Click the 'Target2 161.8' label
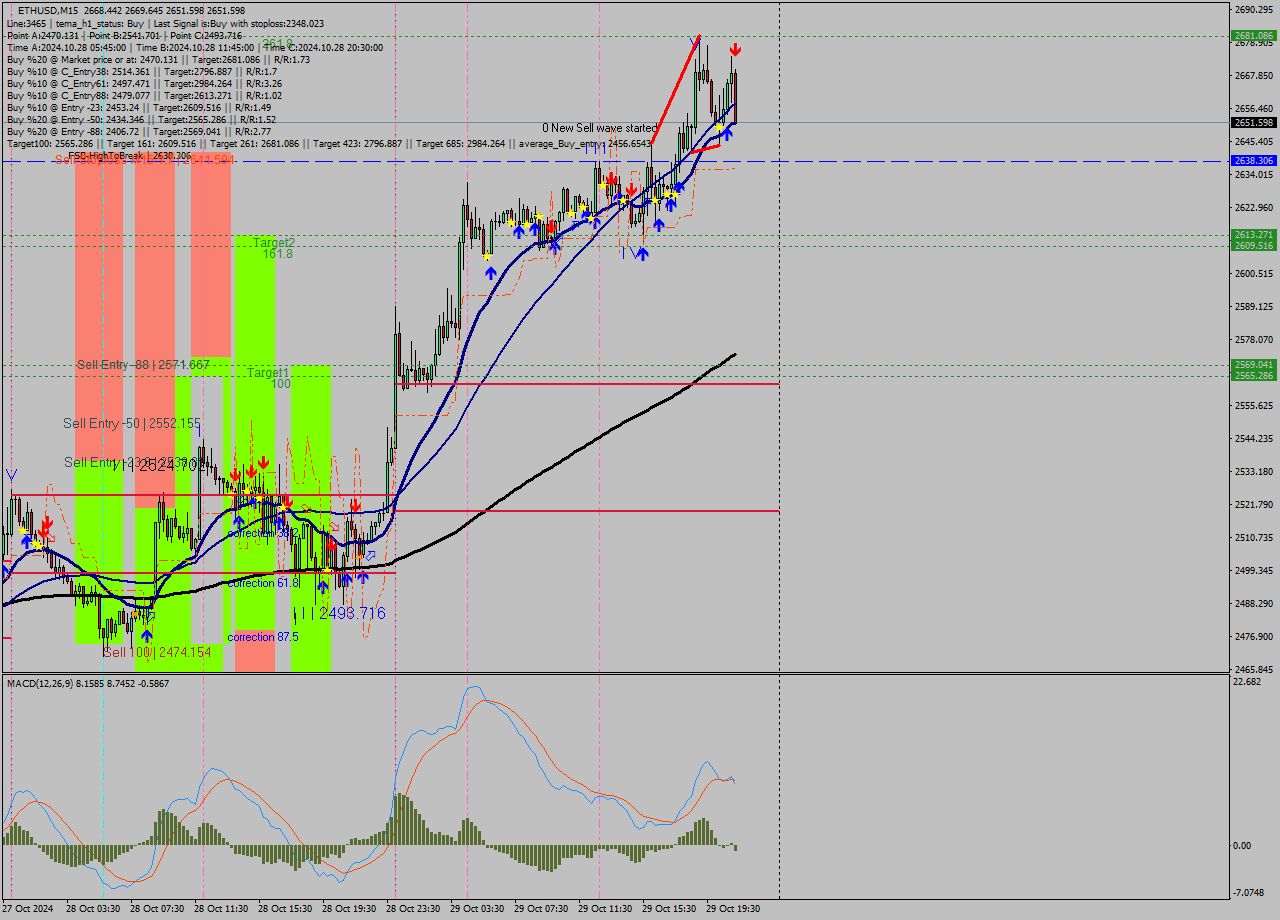1280x920 pixels. pos(274,248)
